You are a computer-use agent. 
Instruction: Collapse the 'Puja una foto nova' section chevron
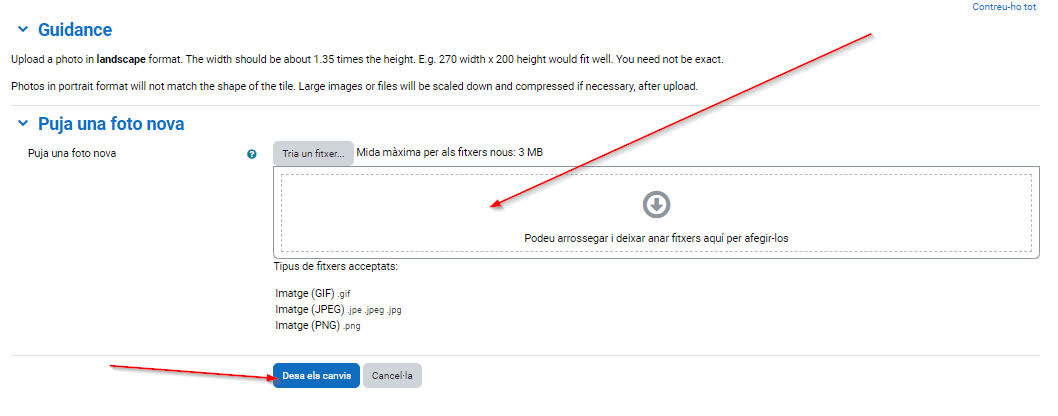pos(22,125)
